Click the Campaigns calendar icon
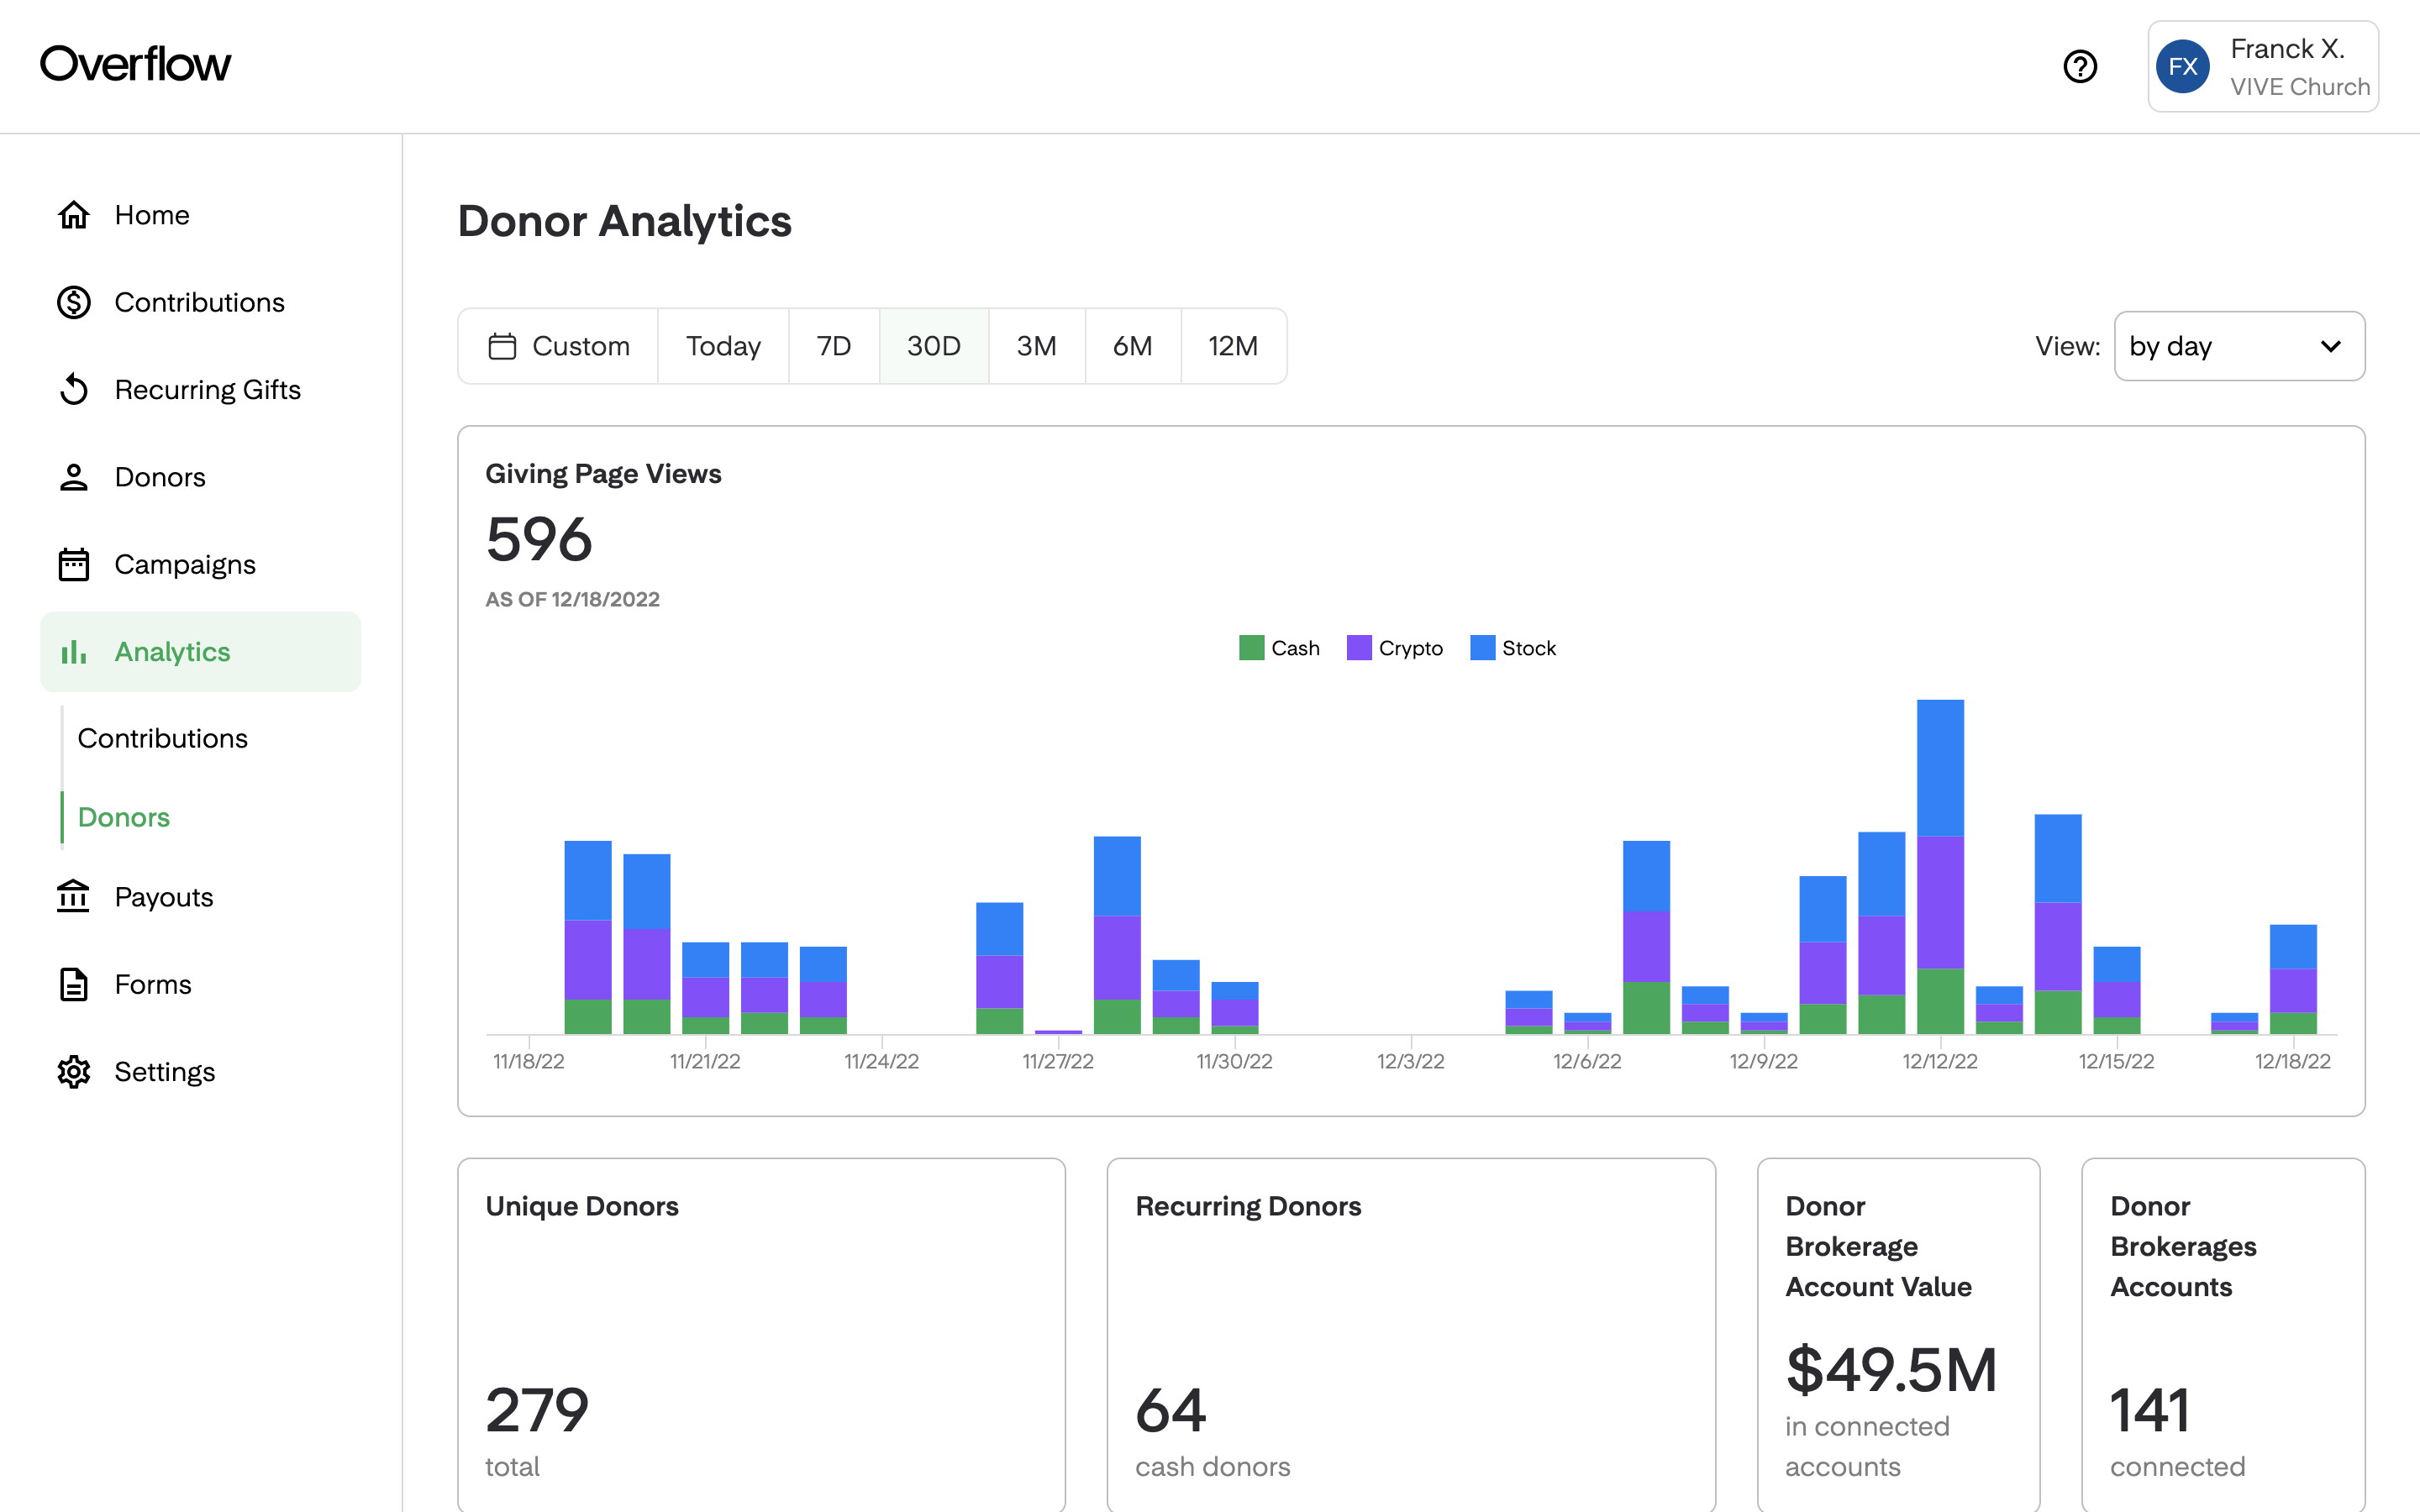 pos(73,564)
